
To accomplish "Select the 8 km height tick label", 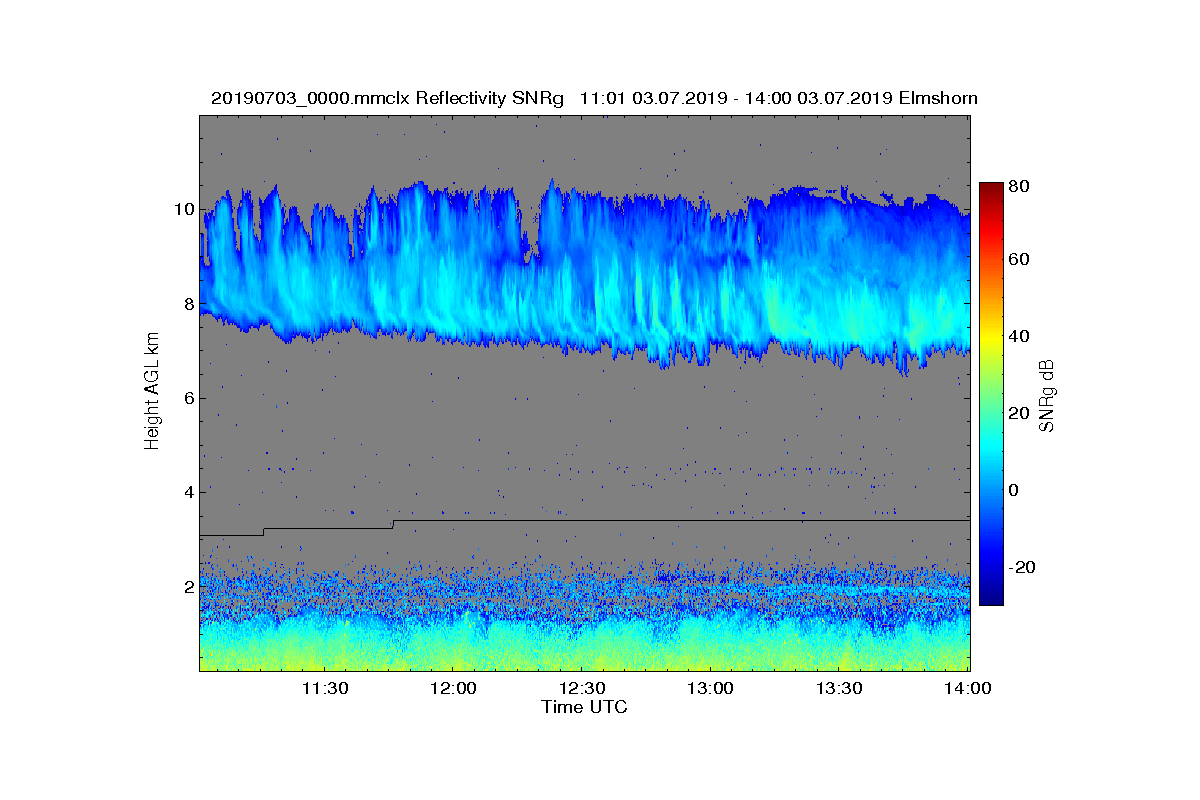I will tap(189, 304).
